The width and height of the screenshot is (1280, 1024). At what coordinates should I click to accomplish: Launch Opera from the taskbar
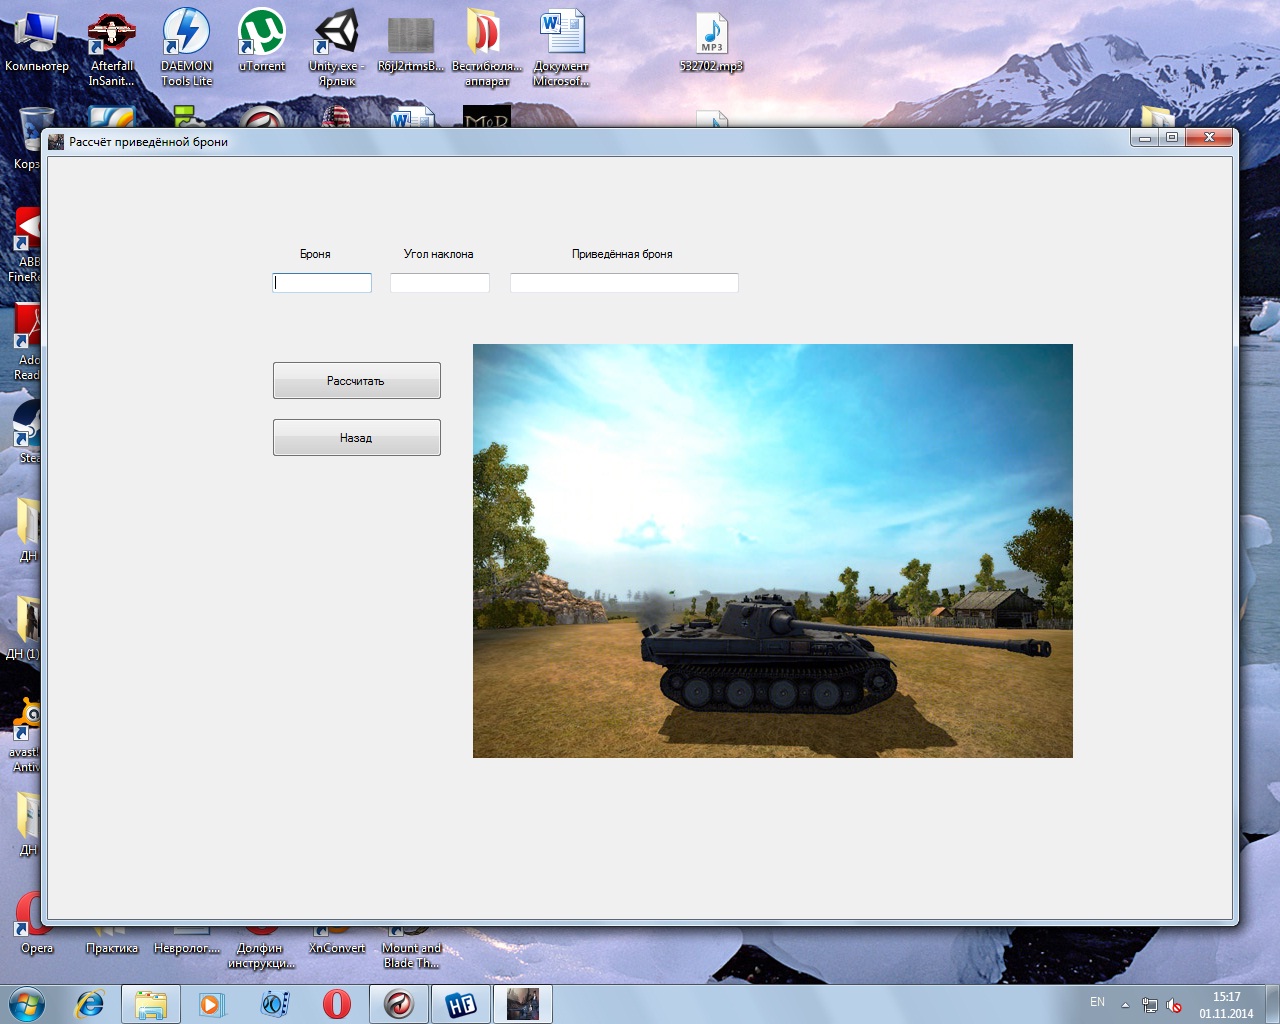tap(337, 1003)
